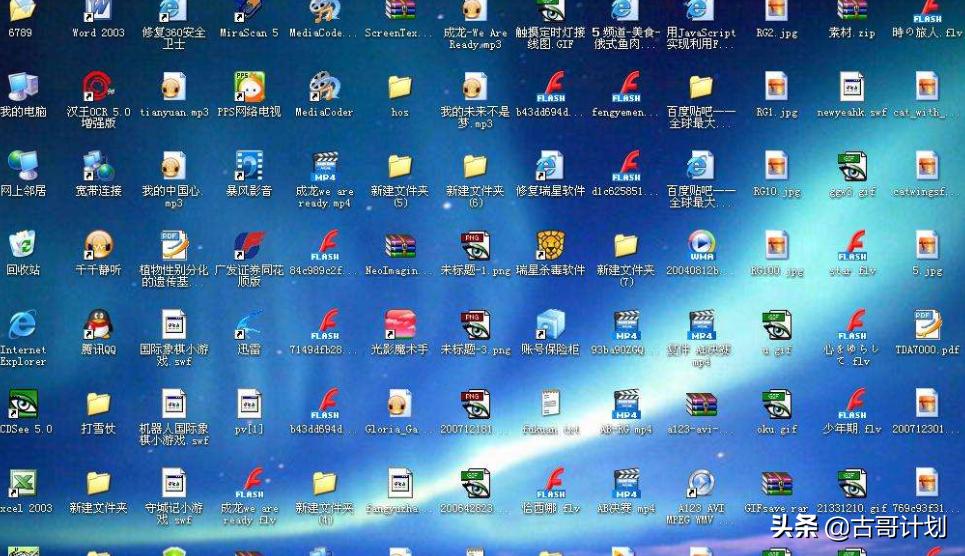Open the 植物性别分化 PDF document
This screenshot has height=556, width=965.
(x=174, y=245)
